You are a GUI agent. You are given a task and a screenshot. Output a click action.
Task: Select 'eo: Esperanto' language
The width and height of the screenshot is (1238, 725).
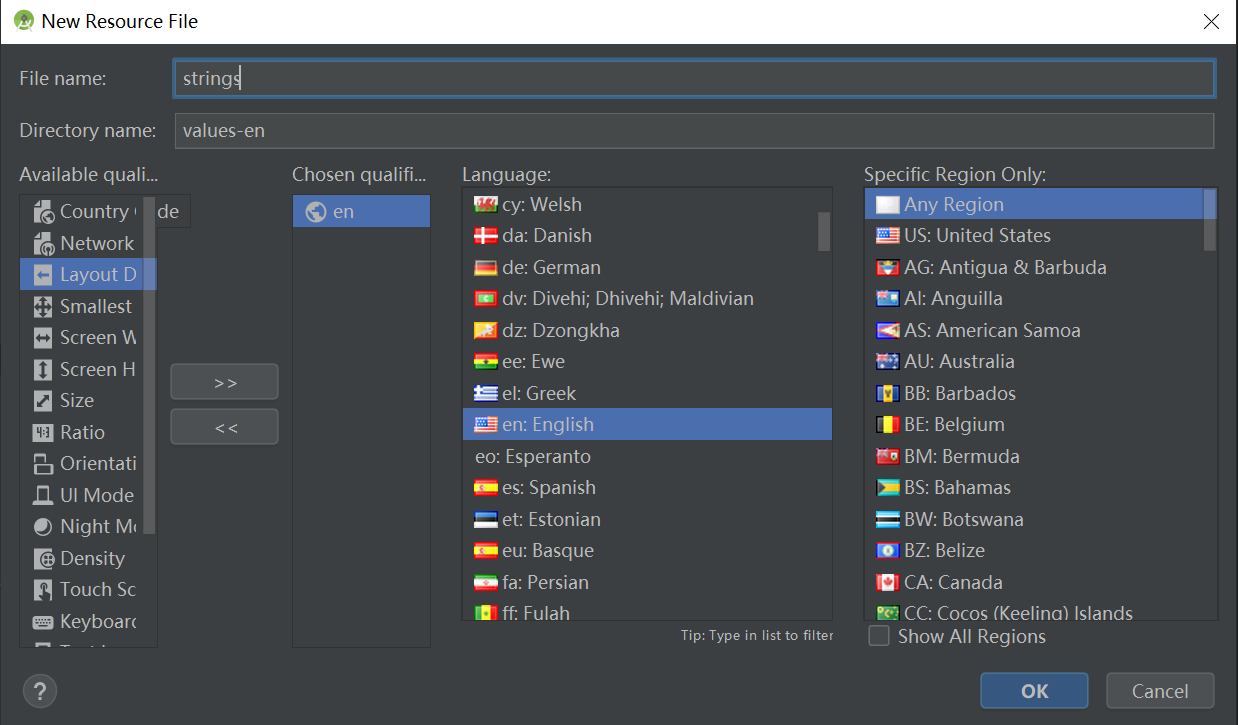point(647,456)
